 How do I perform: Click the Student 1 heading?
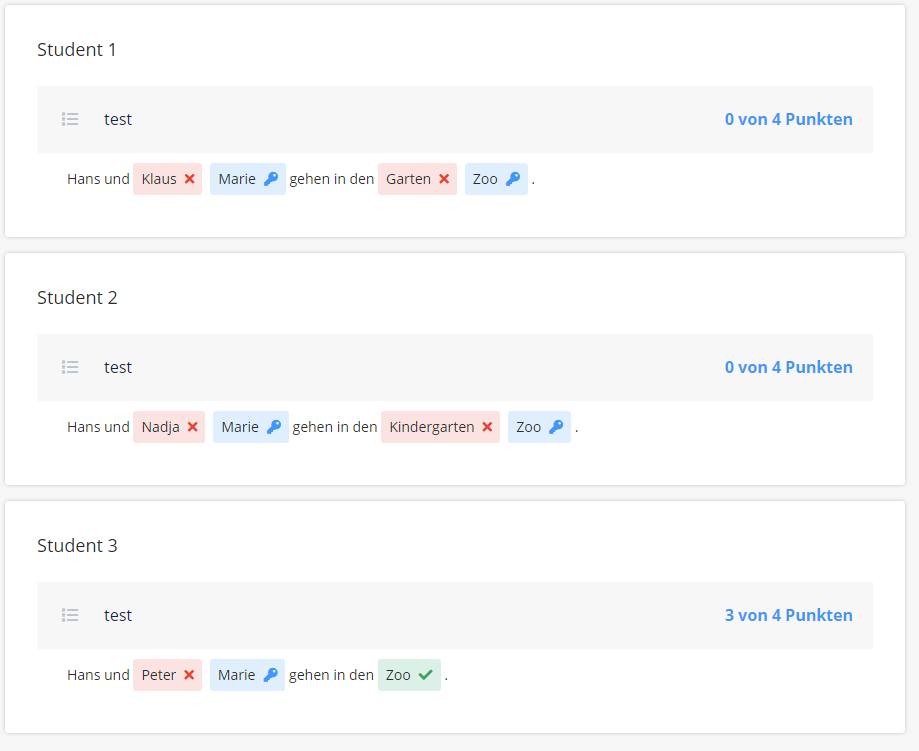pyautogui.click(x=77, y=49)
